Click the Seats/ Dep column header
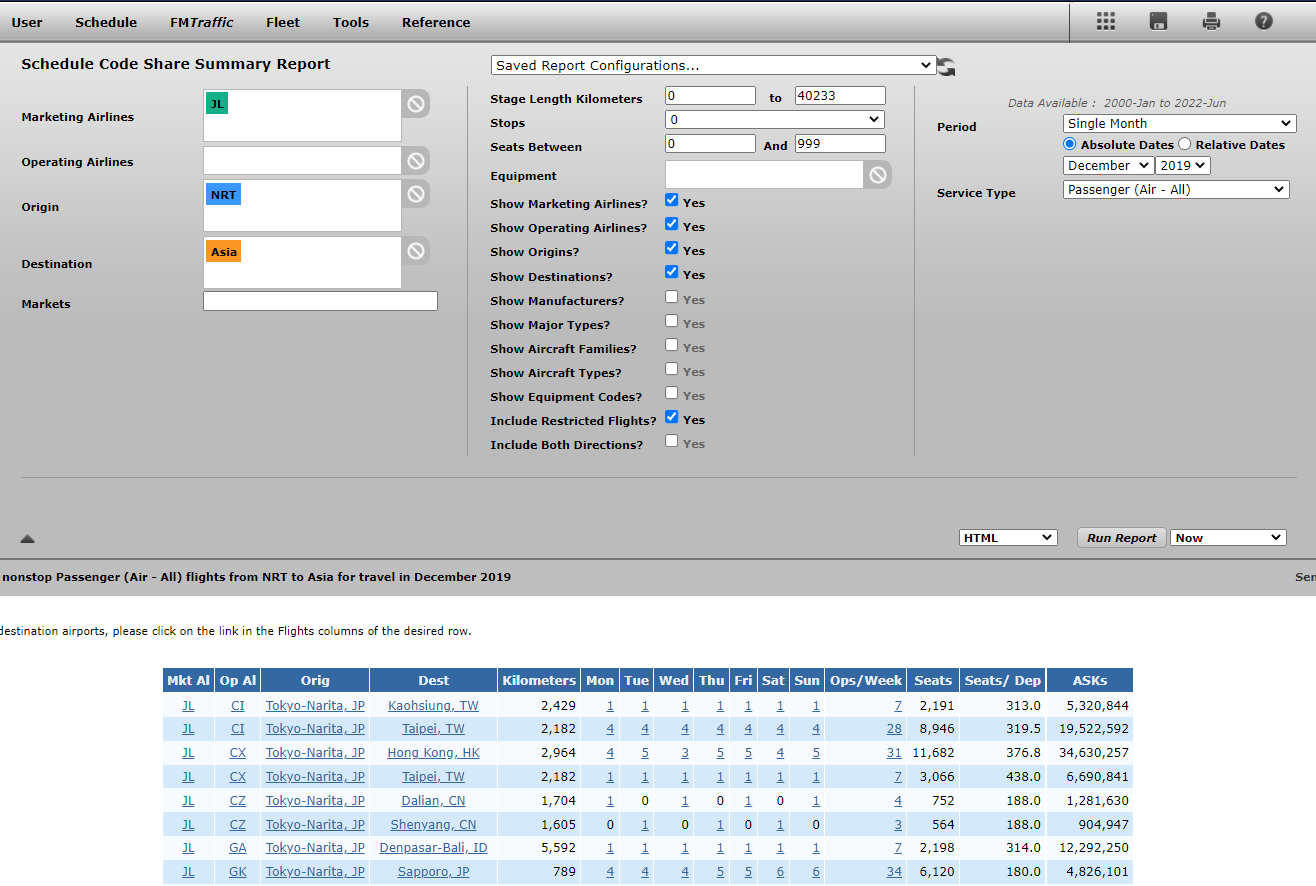The height and width of the screenshot is (886, 1316). (1002, 680)
